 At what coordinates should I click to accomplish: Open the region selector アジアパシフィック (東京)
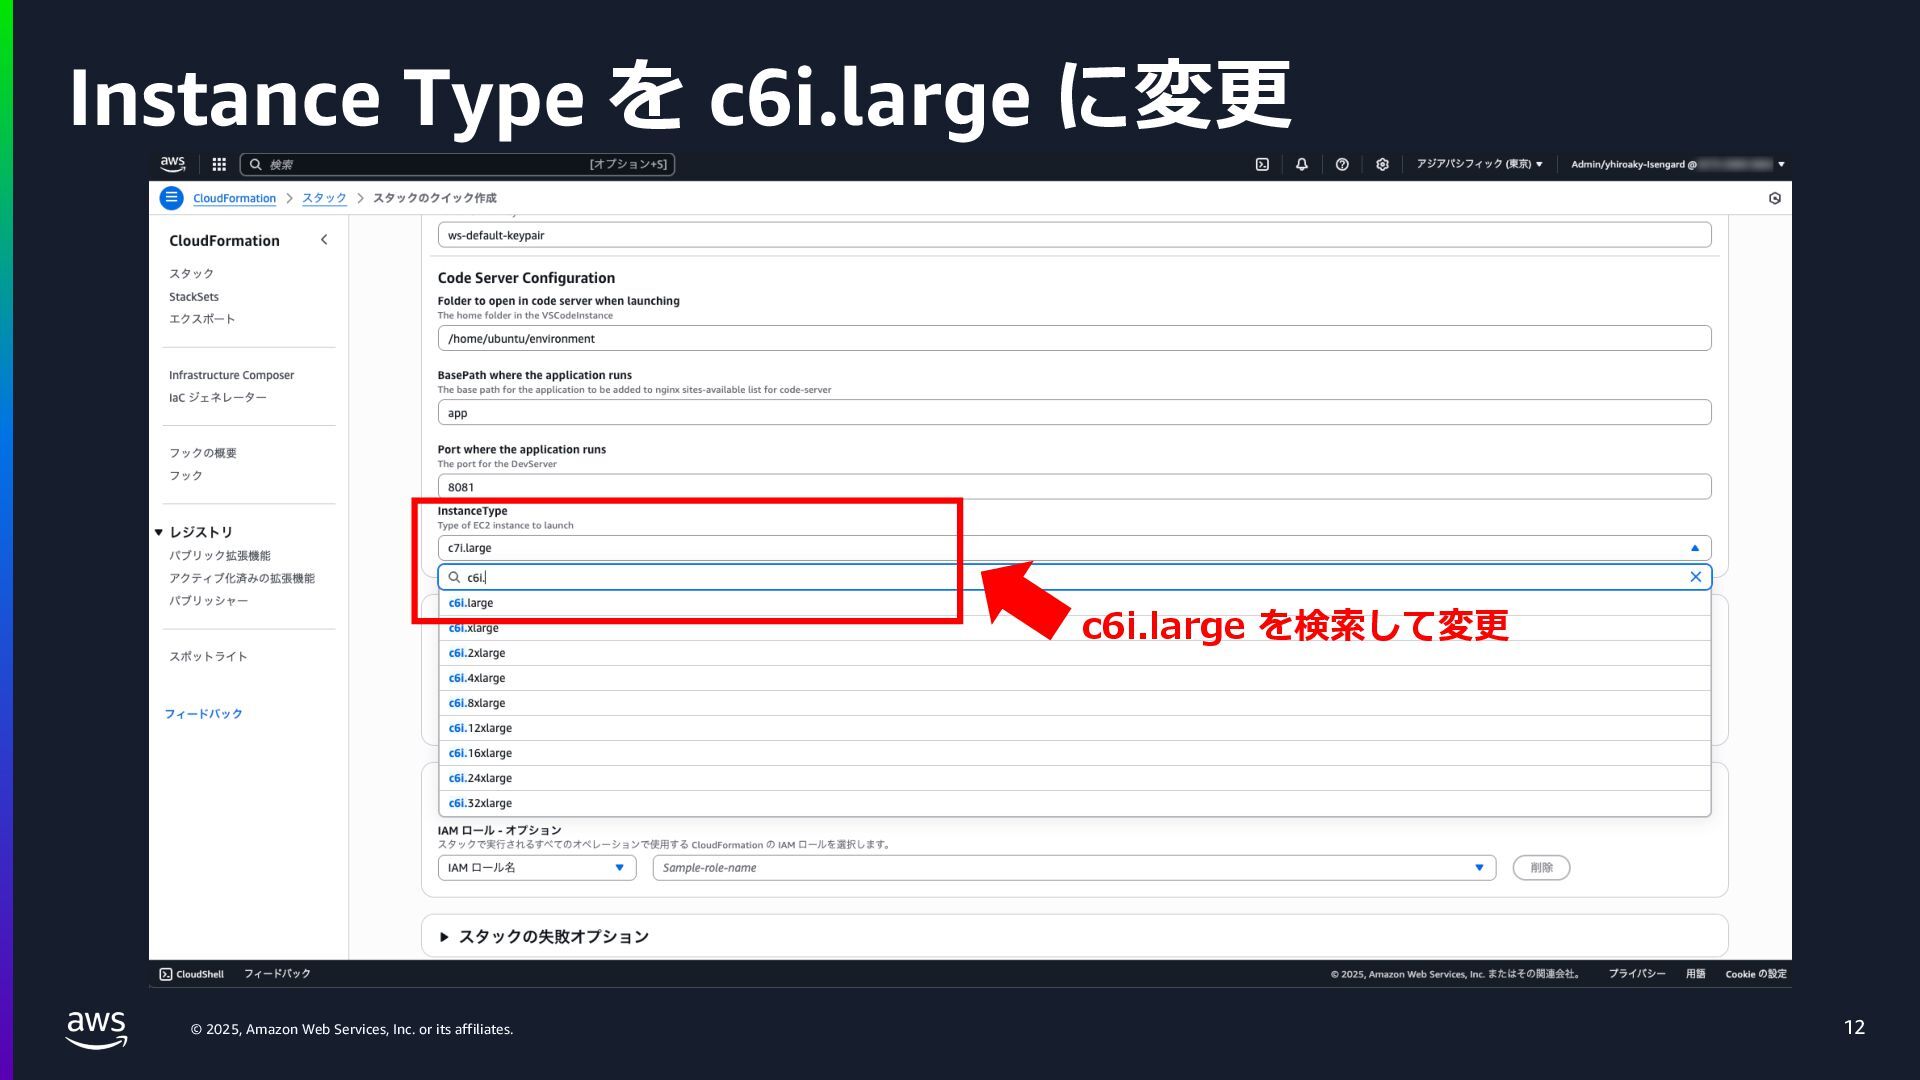[x=1479, y=164]
